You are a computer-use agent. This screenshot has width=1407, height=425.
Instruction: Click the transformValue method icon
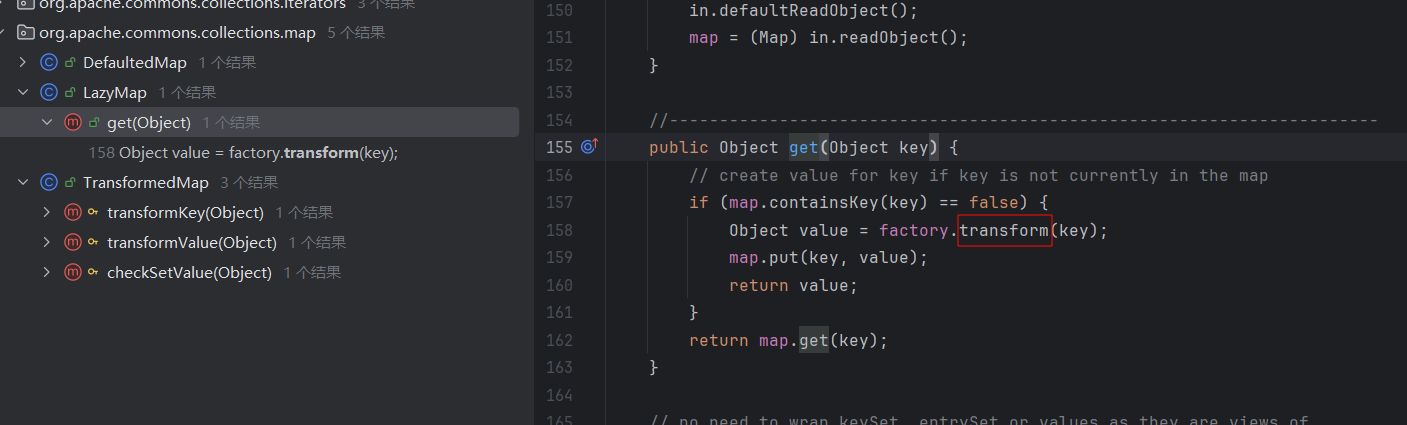pos(72,243)
